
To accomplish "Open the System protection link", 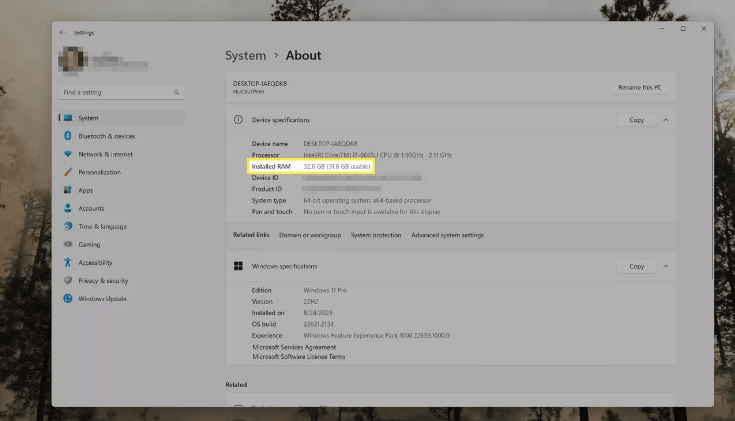I will click(376, 235).
